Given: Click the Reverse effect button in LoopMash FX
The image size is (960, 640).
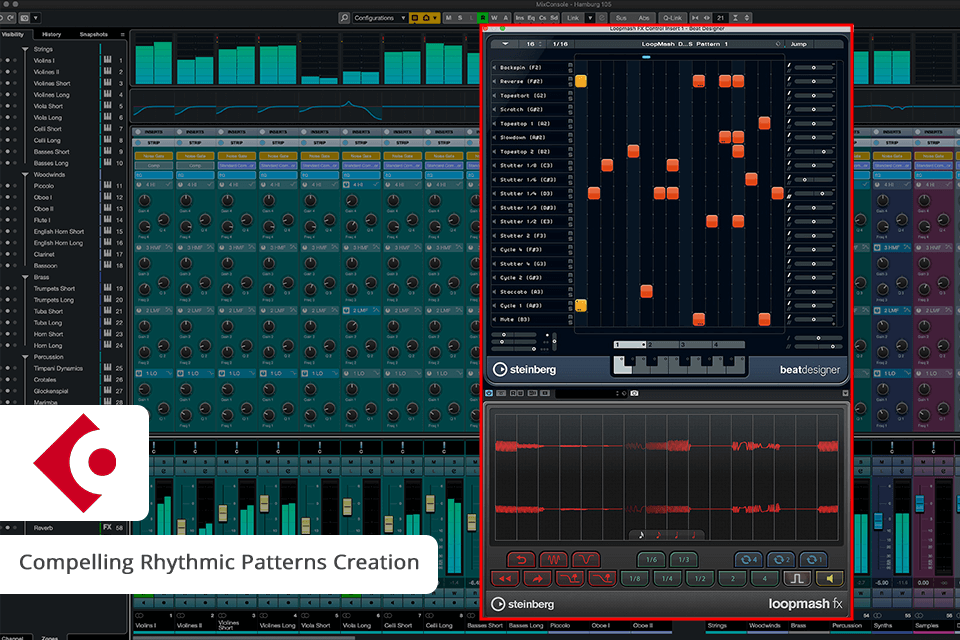Looking at the screenshot, I should pos(520,560).
